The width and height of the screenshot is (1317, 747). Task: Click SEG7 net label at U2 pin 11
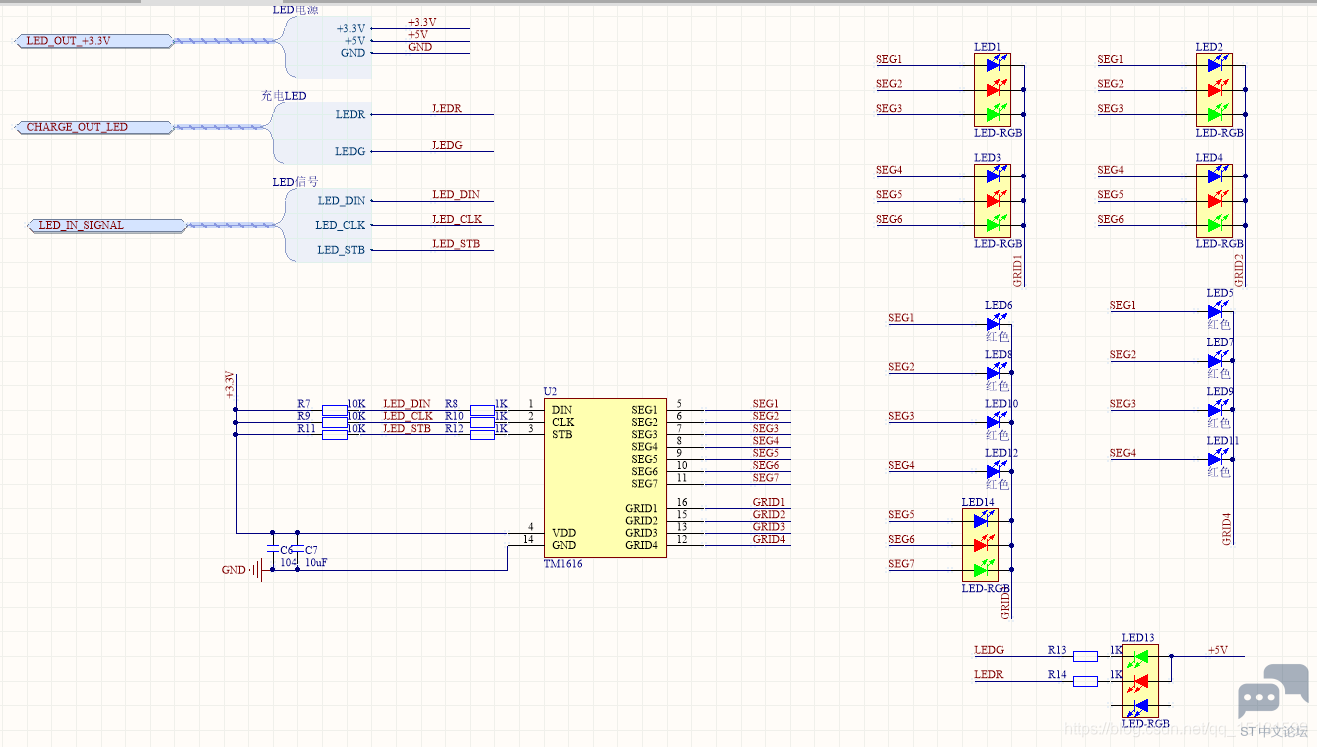pos(765,478)
